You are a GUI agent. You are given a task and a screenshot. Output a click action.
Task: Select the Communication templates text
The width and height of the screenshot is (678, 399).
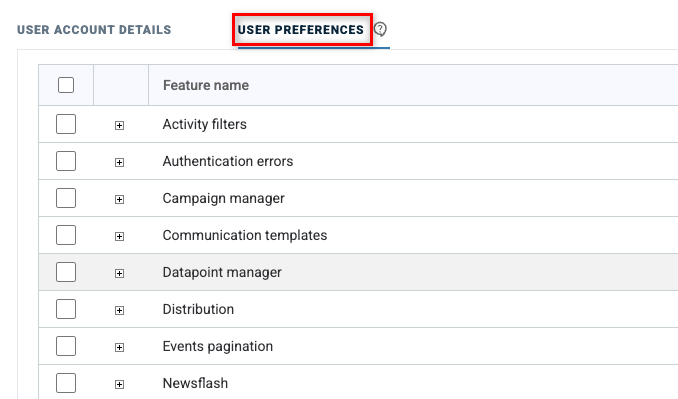245,235
